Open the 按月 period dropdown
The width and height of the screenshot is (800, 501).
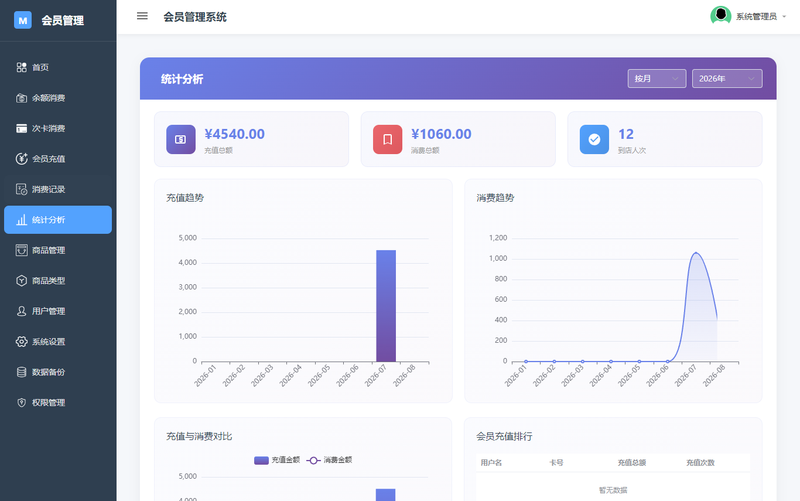(657, 79)
